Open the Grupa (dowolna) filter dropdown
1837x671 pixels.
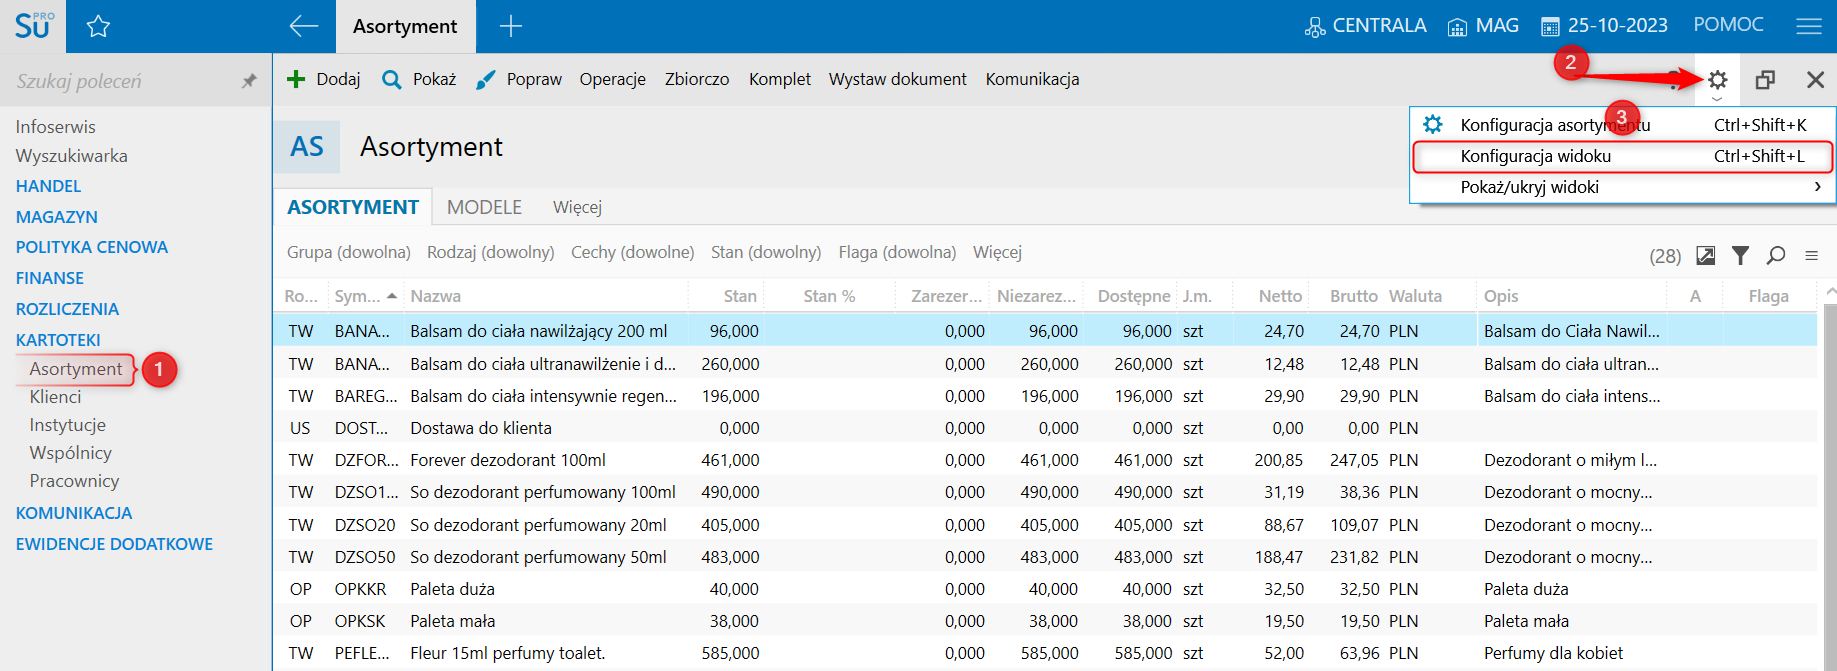point(348,252)
